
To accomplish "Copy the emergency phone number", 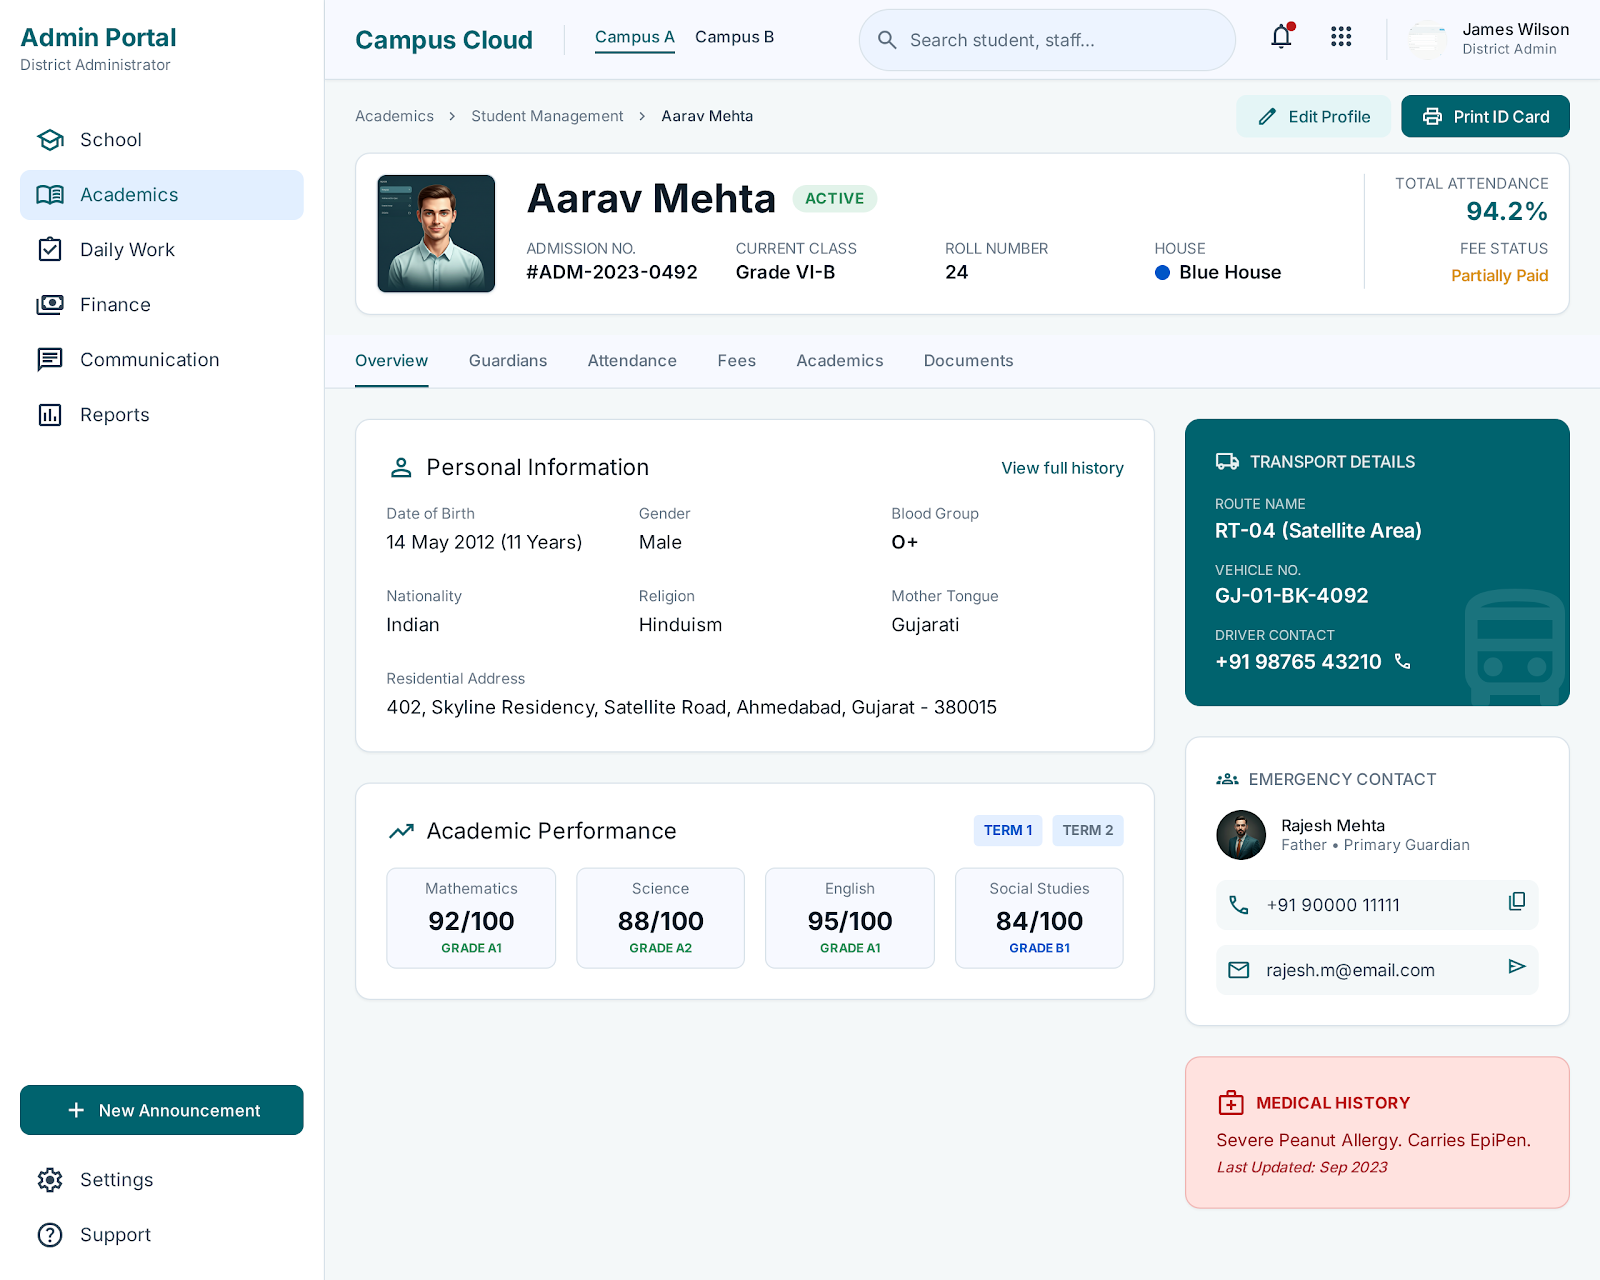I will tap(1517, 902).
